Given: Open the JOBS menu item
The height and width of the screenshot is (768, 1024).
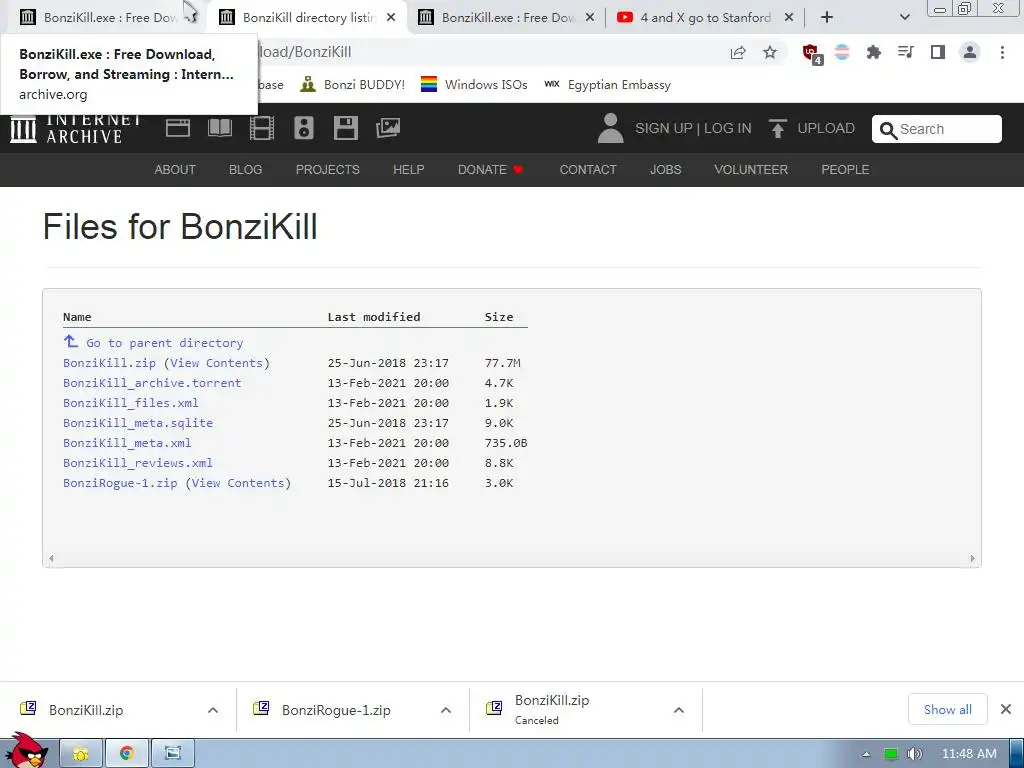Looking at the screenshot, I should (x=665, y=170).
